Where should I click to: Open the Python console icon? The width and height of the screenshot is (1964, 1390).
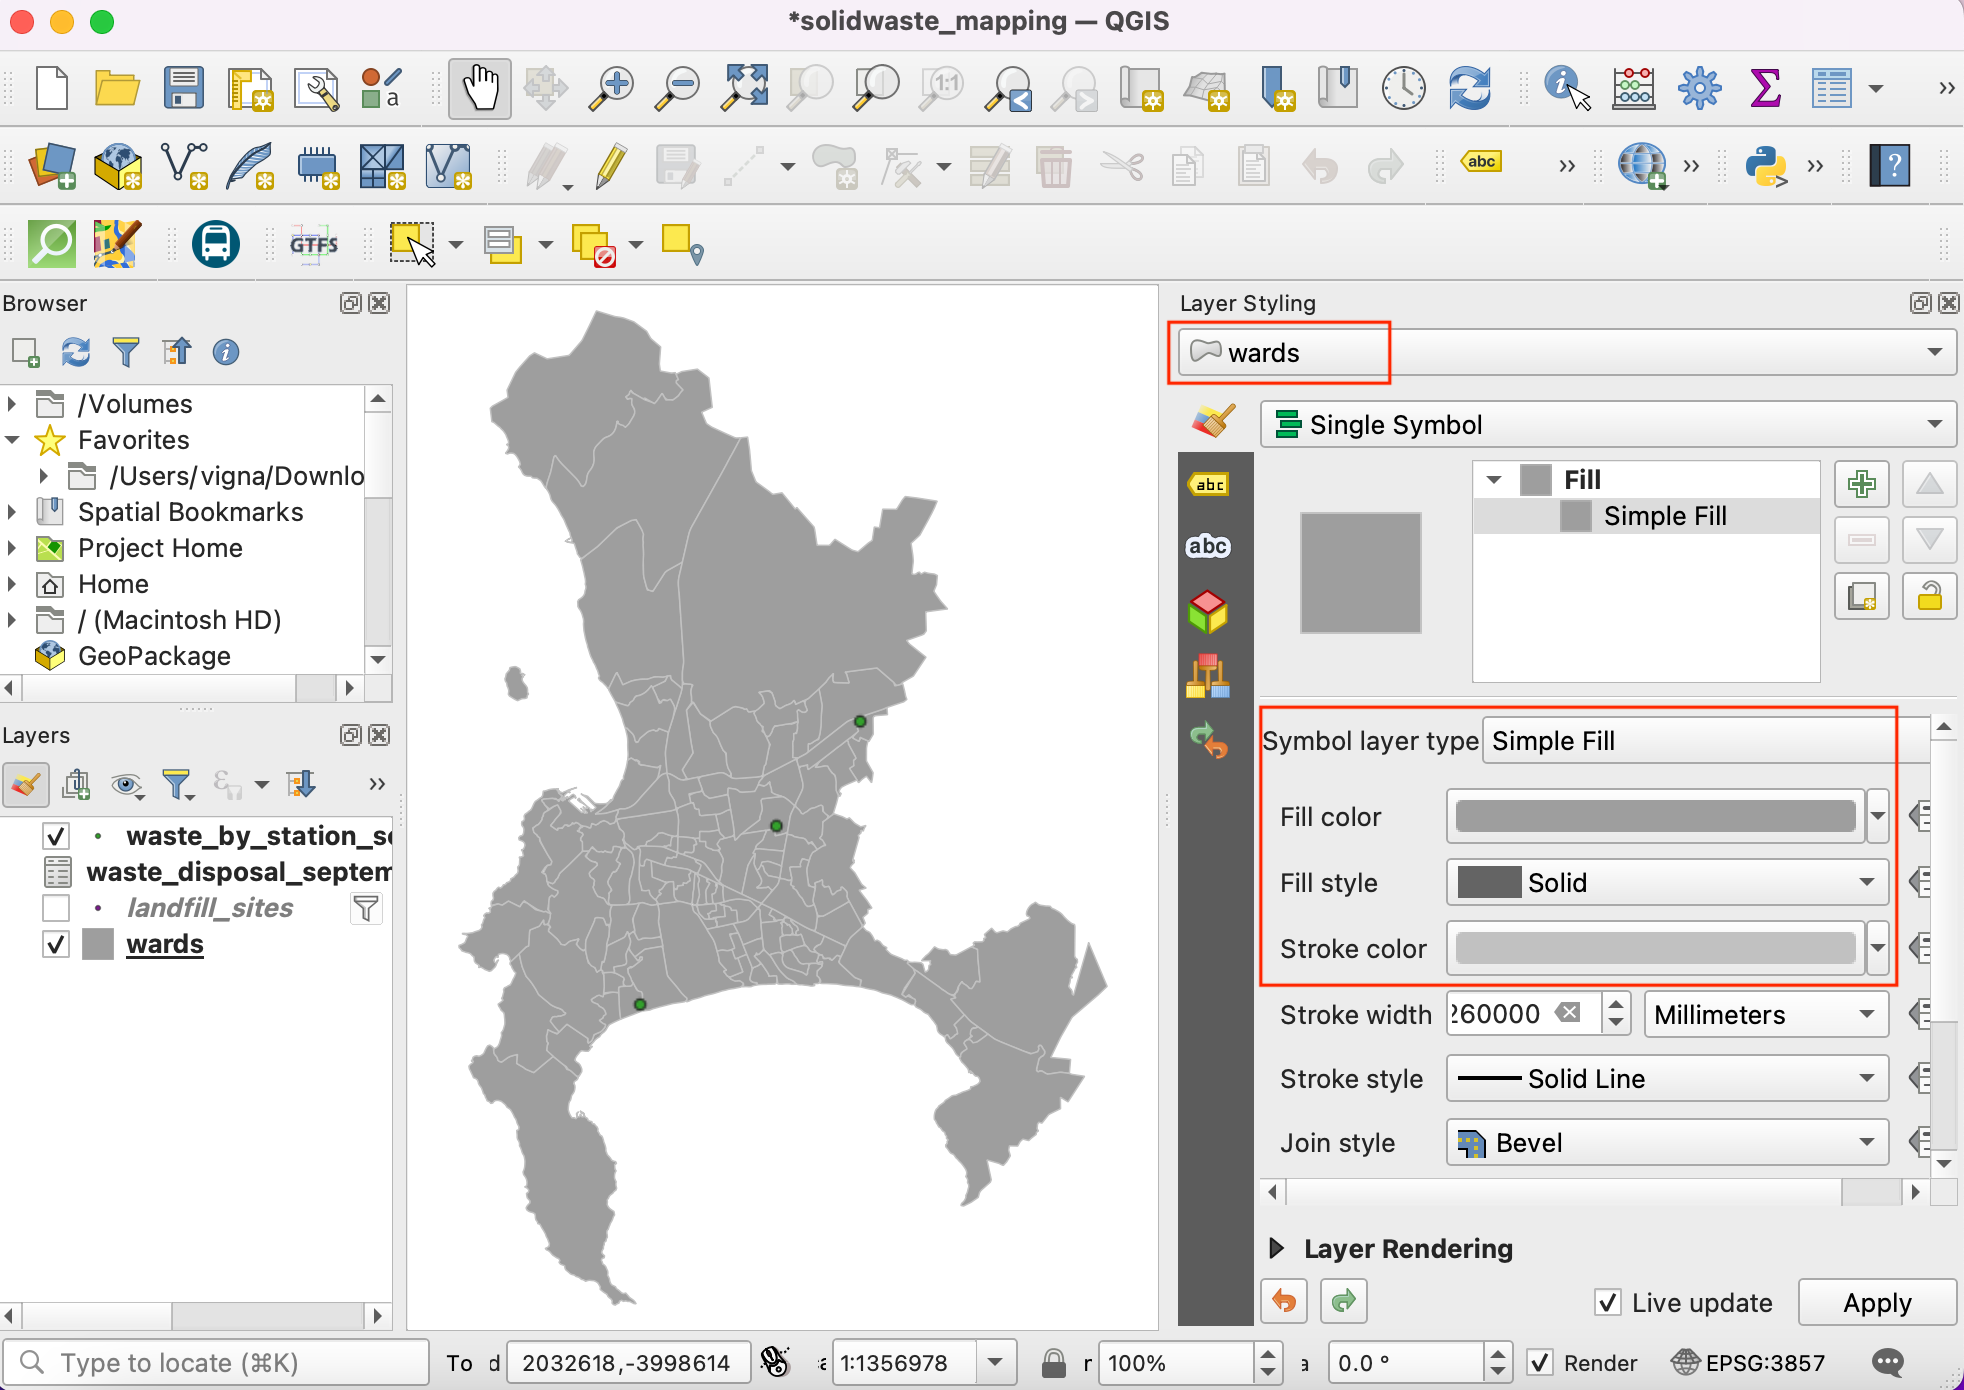click(1766, 166)
